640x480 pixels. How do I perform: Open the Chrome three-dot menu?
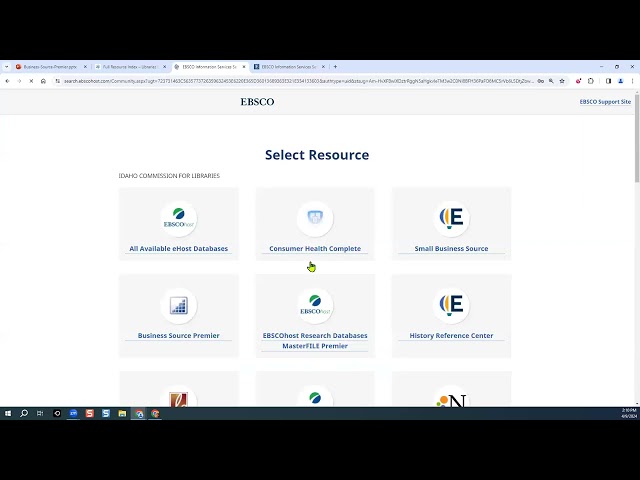click(x=632, y=81)
